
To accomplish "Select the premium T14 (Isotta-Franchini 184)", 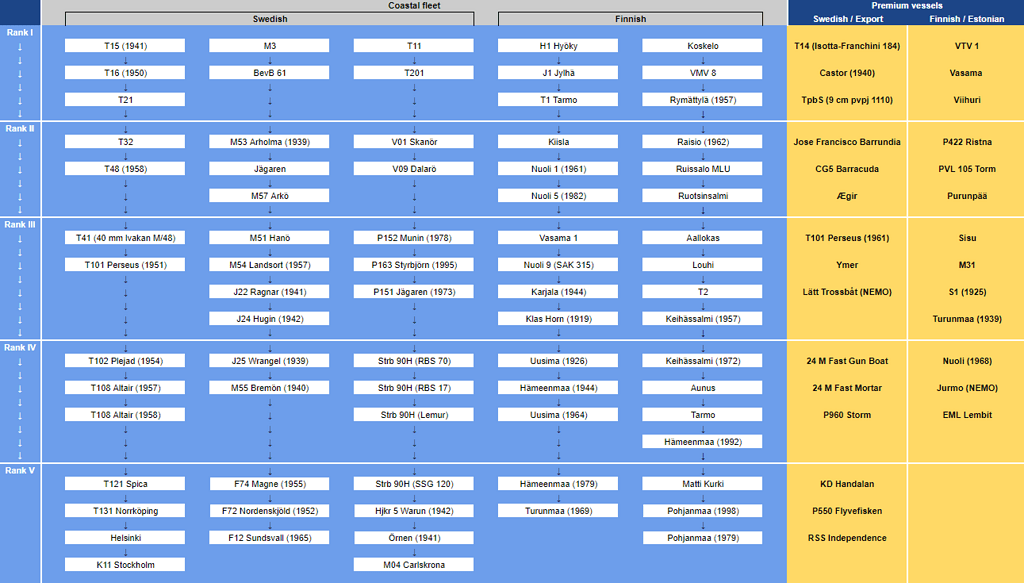I will pyautogui.click(x=846, y=45).
